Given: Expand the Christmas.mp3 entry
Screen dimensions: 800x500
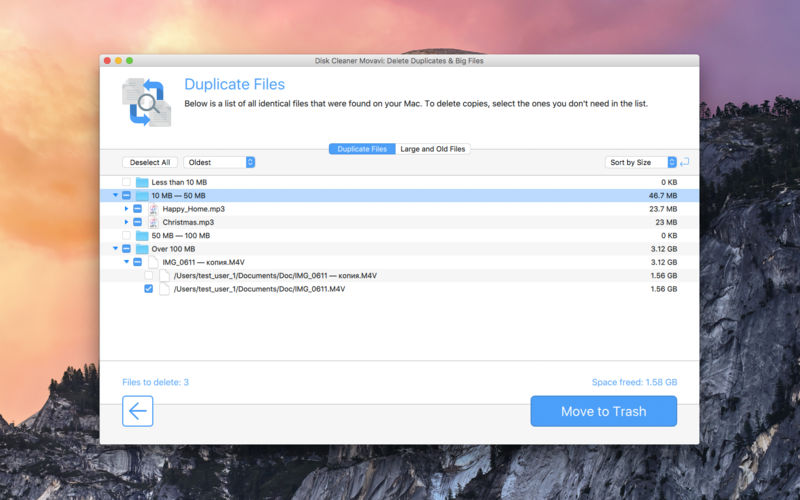Looking at the screenshot, I should [x=126, y=222].
